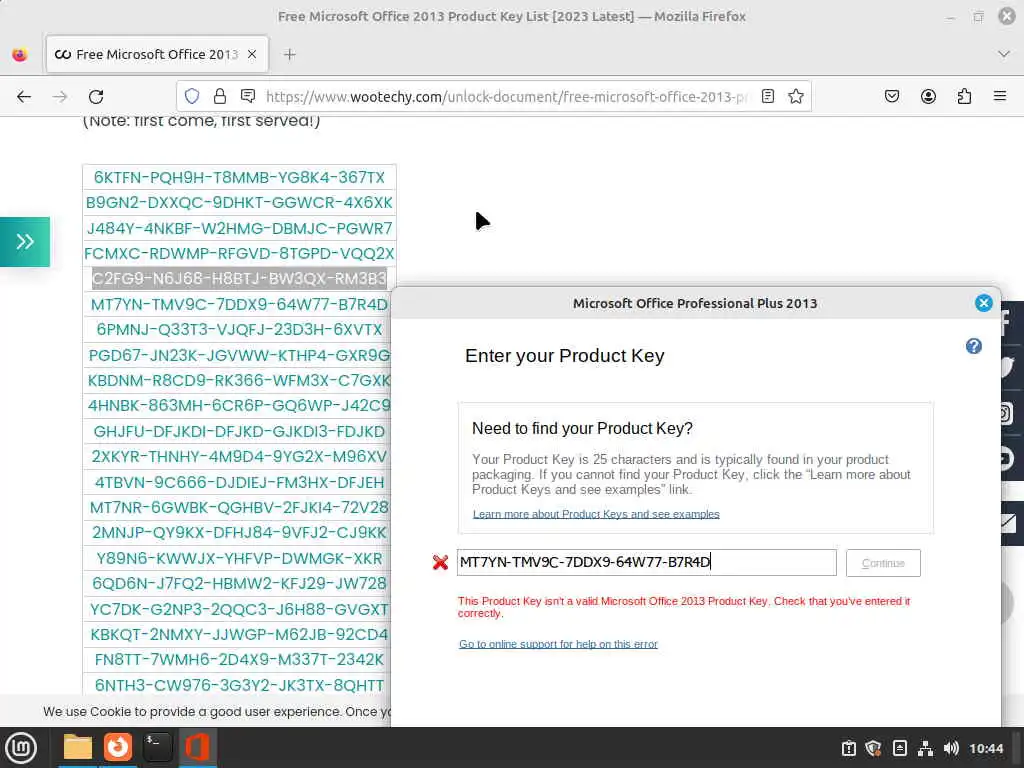Click key FCMXC-RDWMP-RFGVD-8TGPD-VQQ2X
1024x768 pixels.
(x=239, y=253)
